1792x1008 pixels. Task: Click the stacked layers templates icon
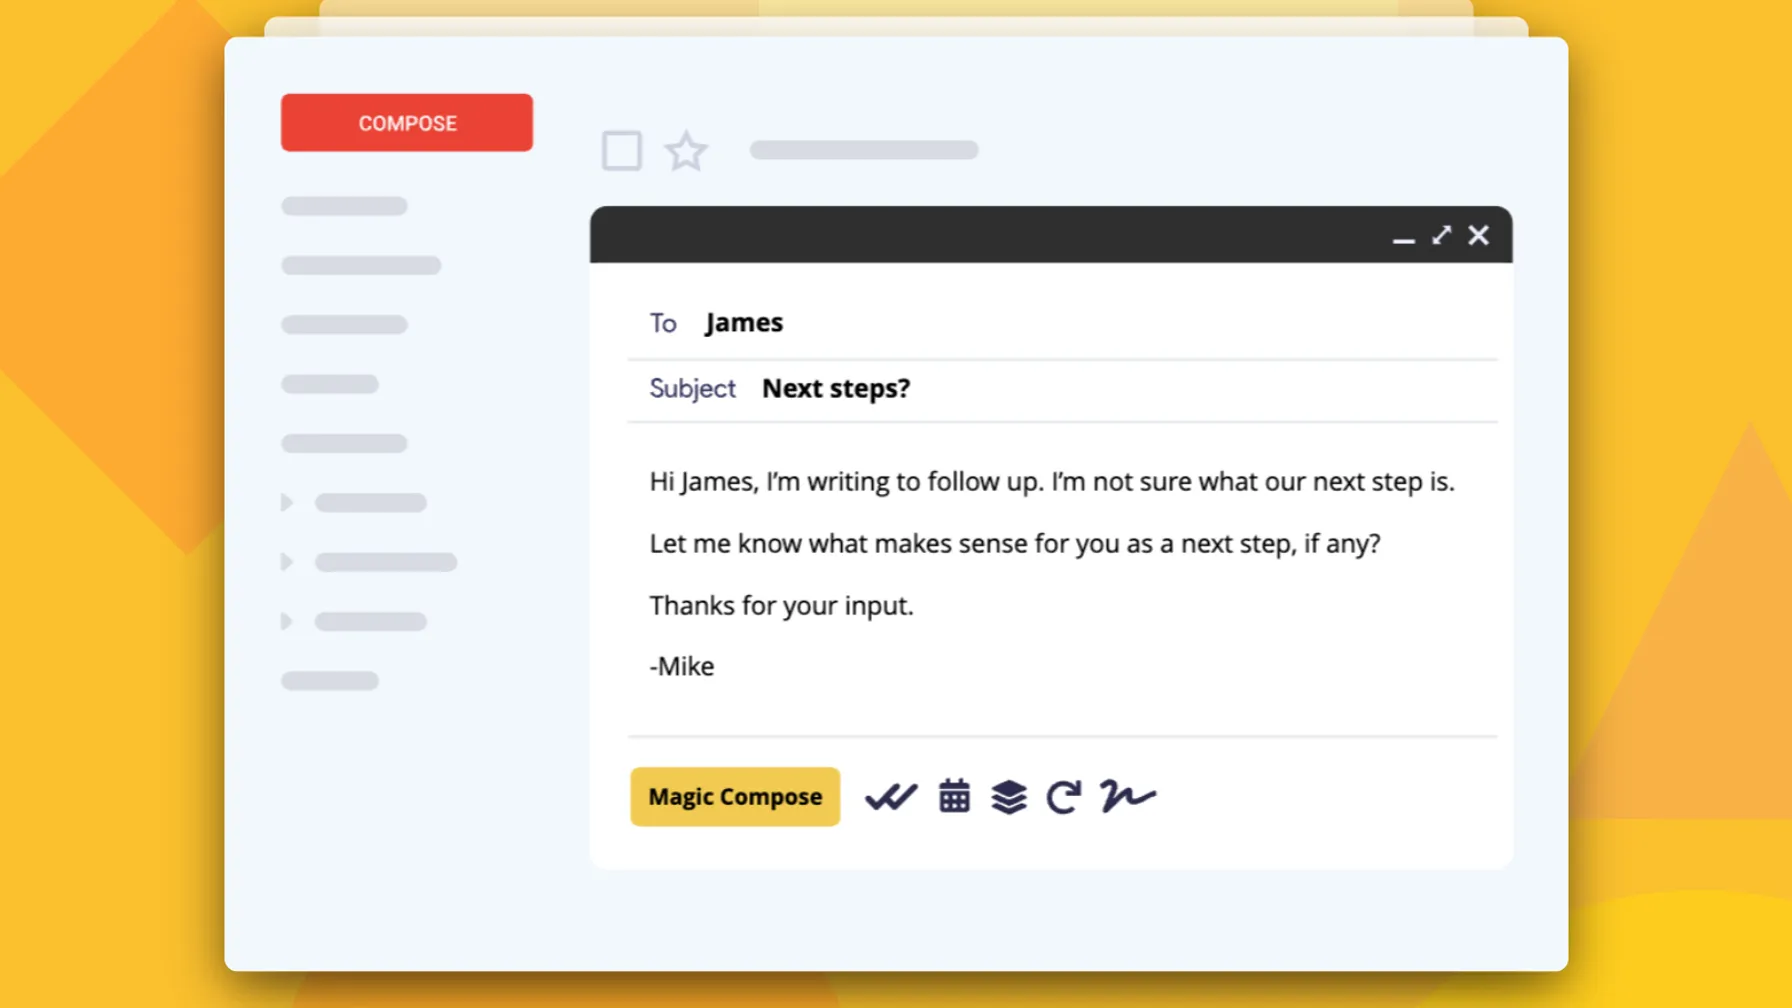coord(1009,797)
